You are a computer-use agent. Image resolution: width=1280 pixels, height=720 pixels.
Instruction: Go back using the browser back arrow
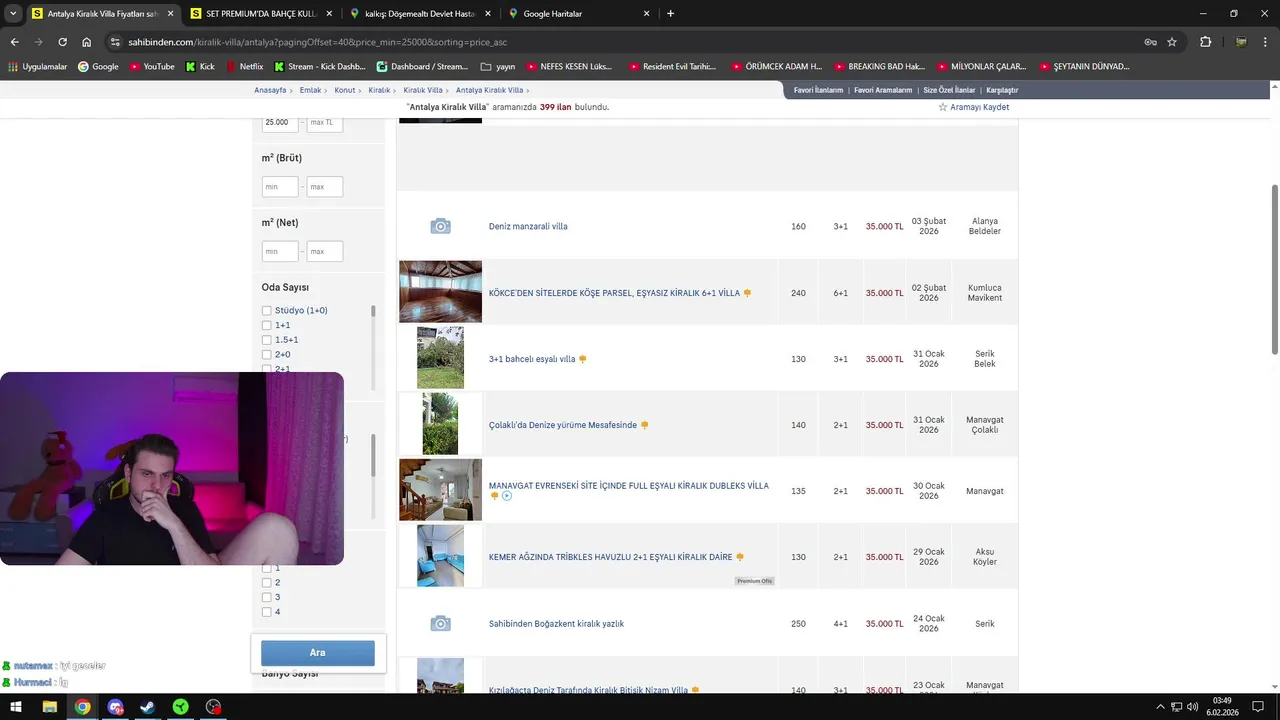point(14,42)
